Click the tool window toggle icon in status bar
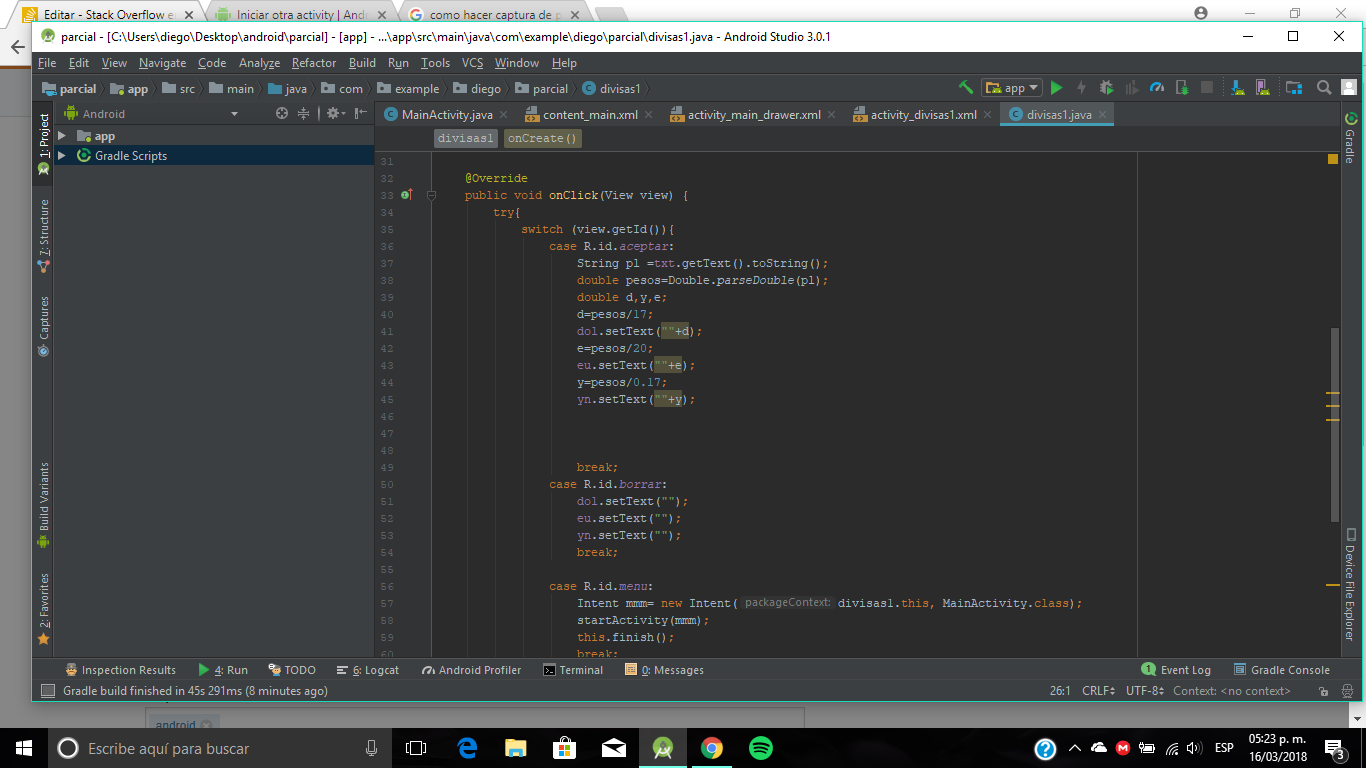The image size is (1366, 768). pos(47,691)
